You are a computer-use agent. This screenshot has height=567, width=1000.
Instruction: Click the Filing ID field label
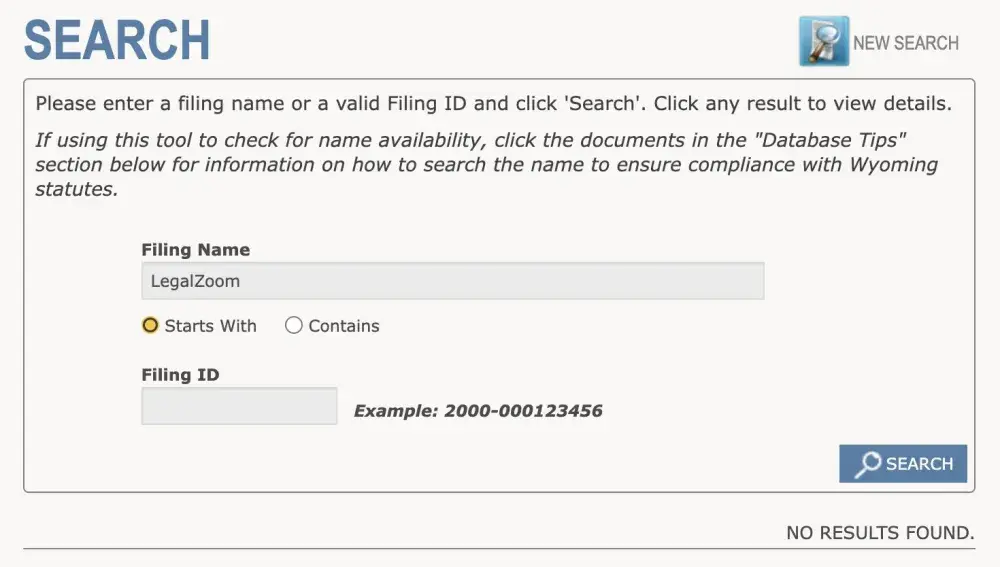[x=180, y=375]
